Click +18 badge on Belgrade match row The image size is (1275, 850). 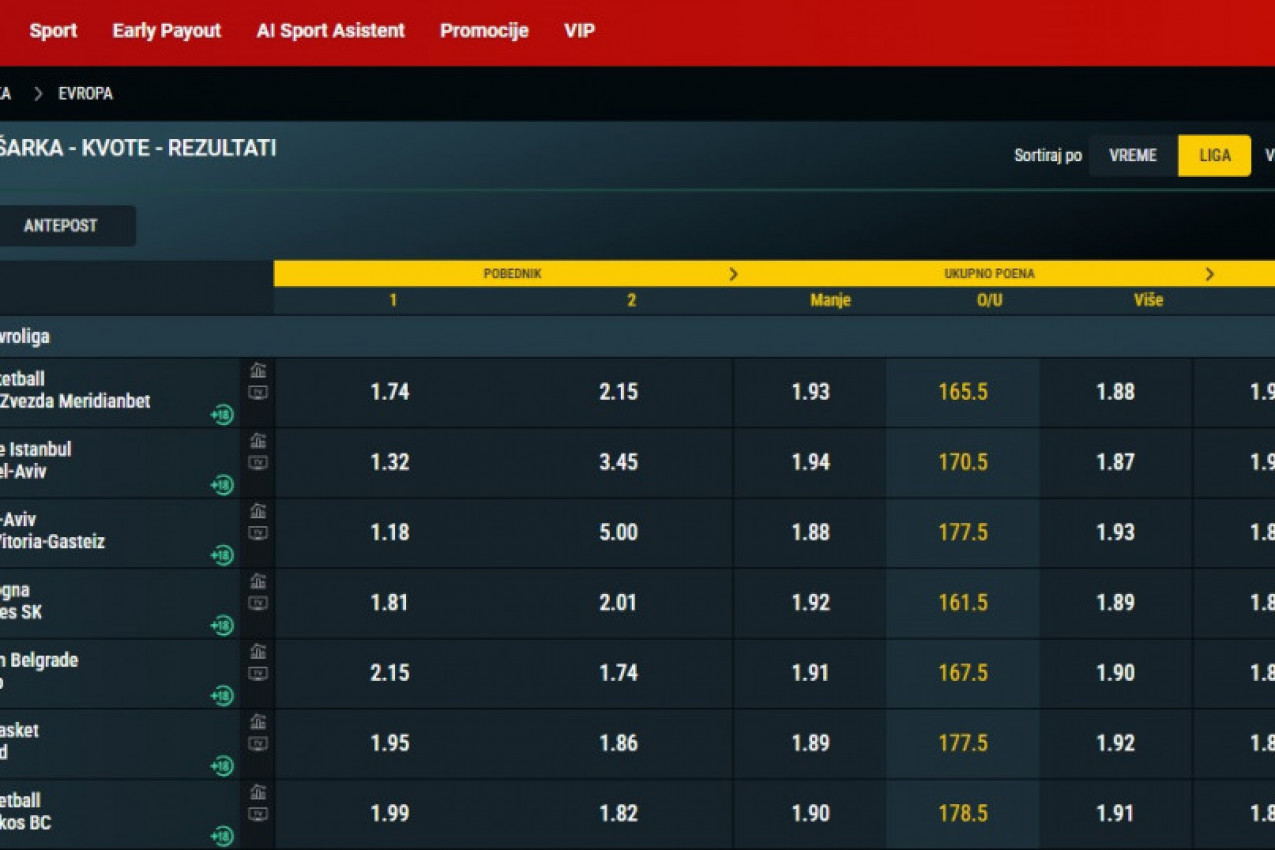(221, 695)
